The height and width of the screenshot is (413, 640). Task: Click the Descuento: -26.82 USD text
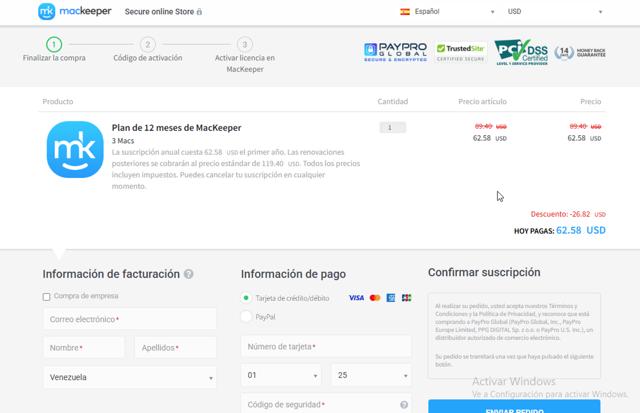point(568,214)
